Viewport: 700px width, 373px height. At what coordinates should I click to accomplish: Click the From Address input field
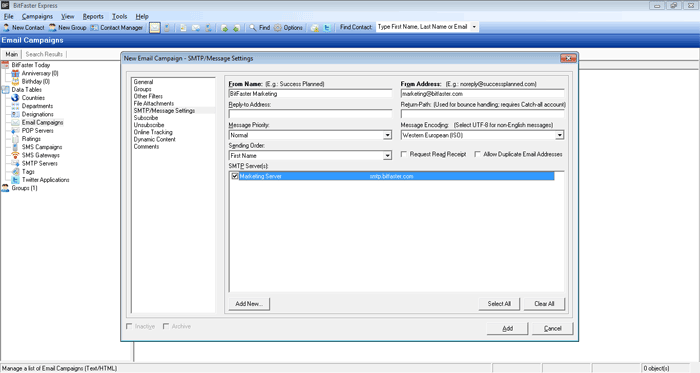click(482, 94)
